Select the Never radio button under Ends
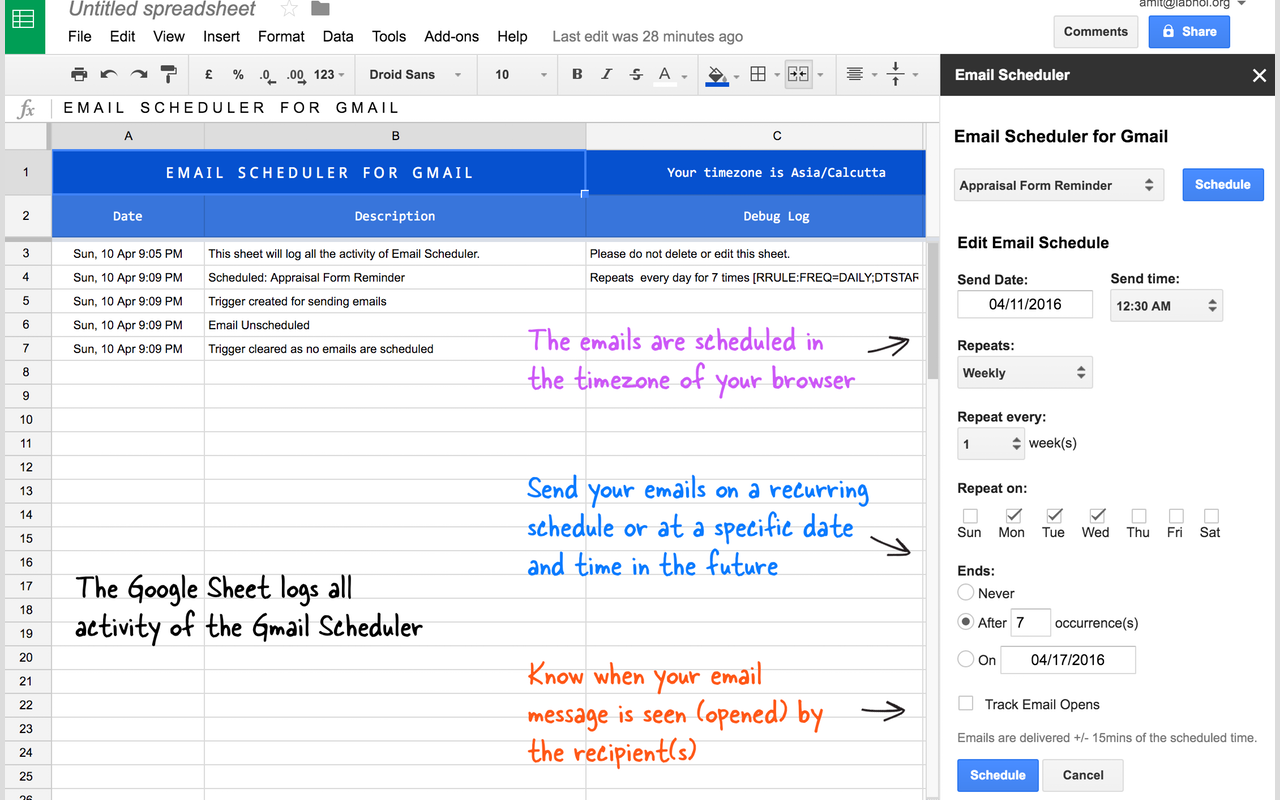 point(966,592)
